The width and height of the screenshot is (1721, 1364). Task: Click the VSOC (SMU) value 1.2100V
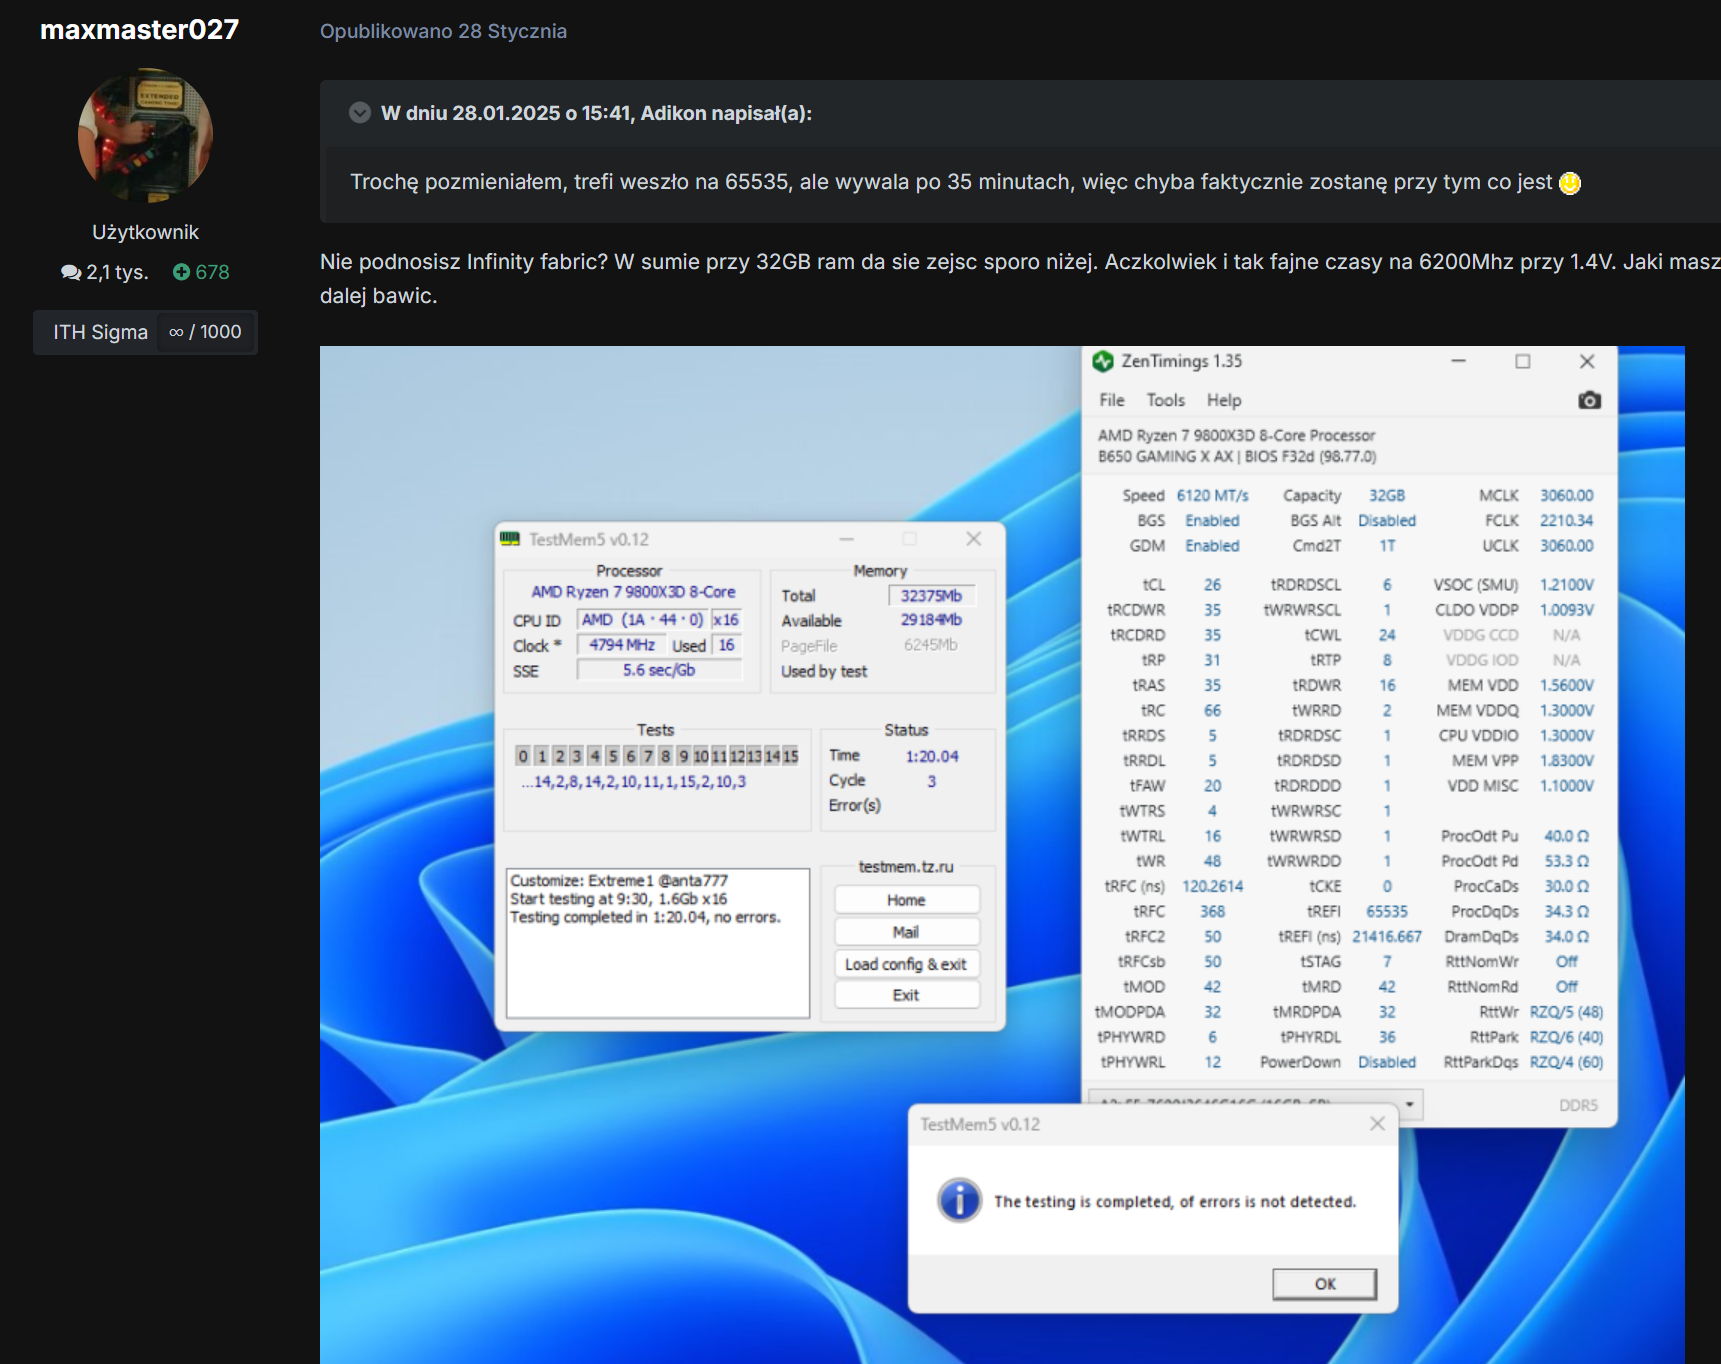pyautogui.click(x=1566, y=584)
